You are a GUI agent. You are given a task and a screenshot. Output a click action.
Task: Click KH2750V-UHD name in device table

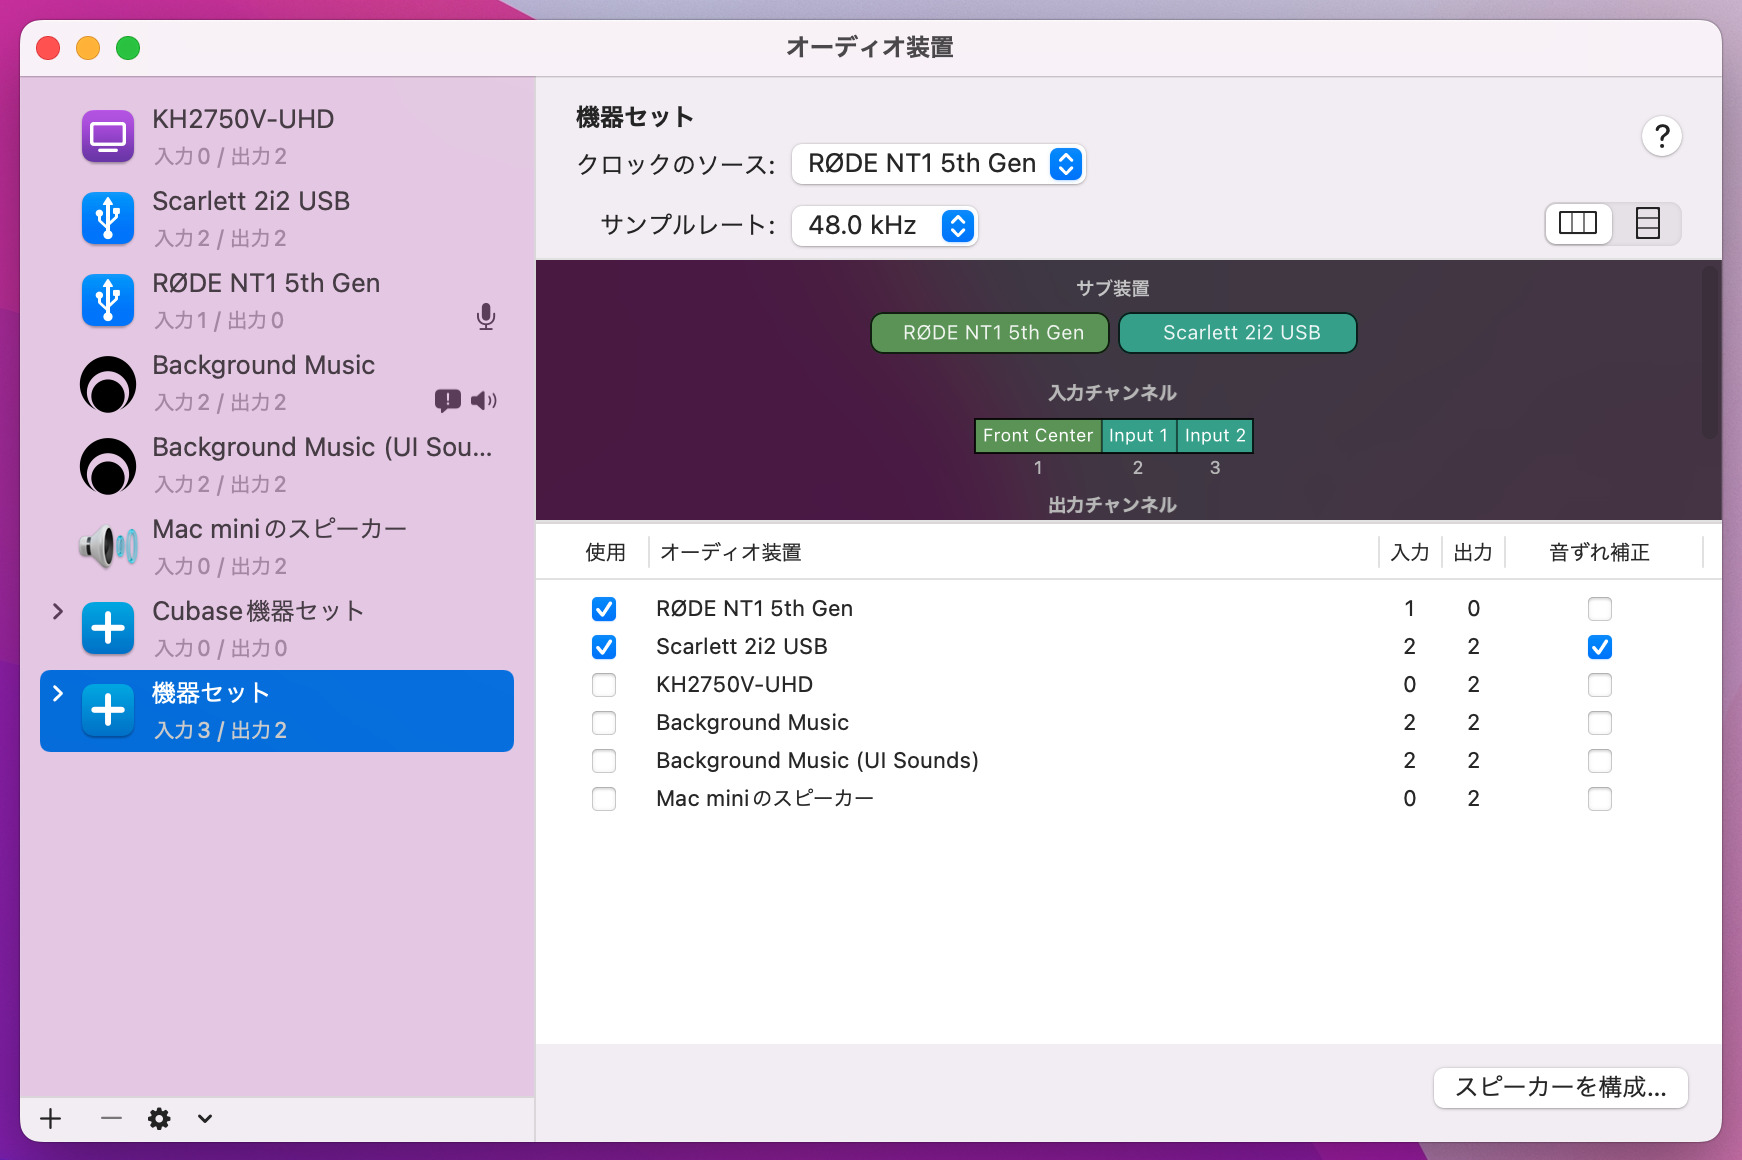pyautogui.click(x=735, y=685)
